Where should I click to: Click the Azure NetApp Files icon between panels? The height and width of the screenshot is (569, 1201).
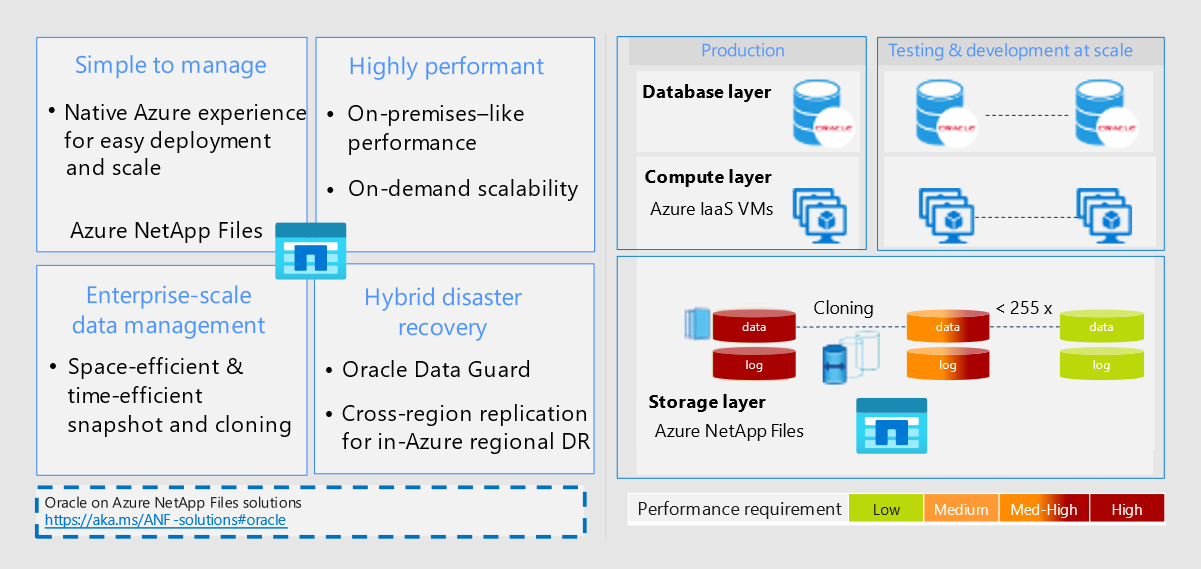(x=310, y=250)
